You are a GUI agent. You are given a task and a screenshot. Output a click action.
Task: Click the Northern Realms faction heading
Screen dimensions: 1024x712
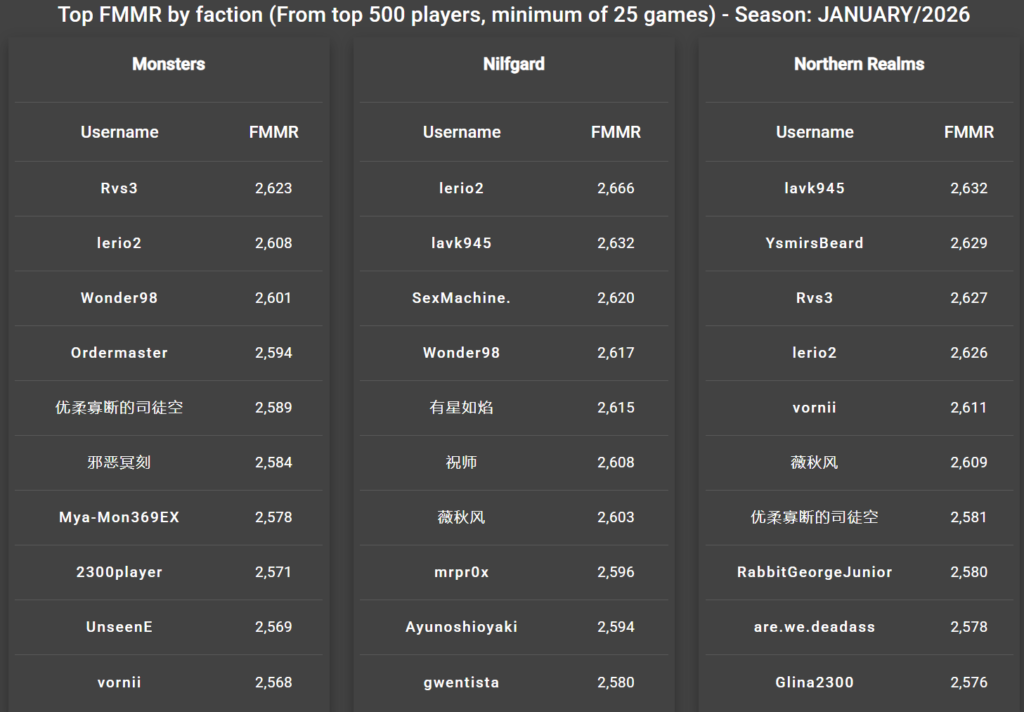pos(859,64)
